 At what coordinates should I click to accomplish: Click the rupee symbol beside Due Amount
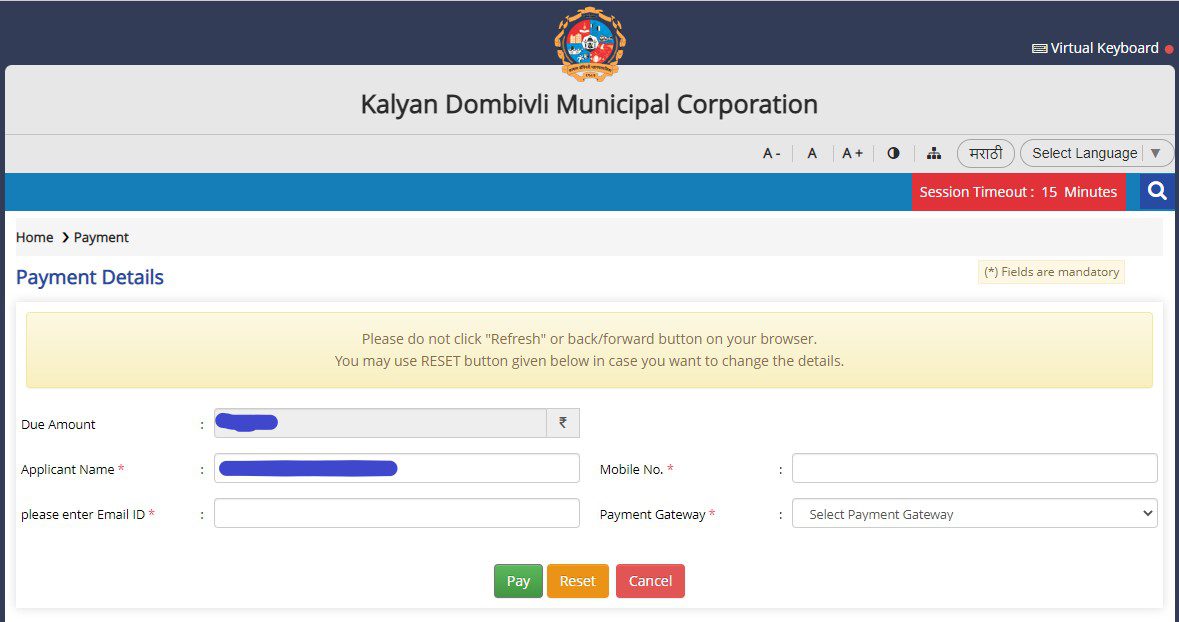tap(563, 422)
